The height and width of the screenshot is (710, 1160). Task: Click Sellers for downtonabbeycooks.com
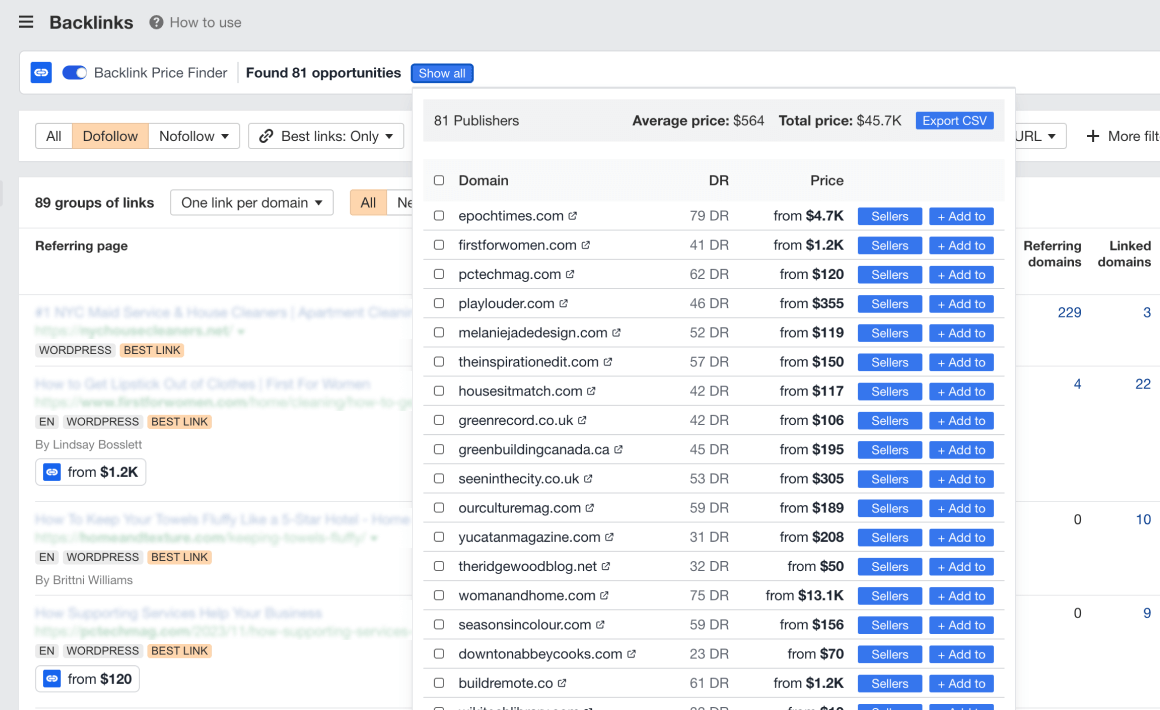click(x=890, y=655)
